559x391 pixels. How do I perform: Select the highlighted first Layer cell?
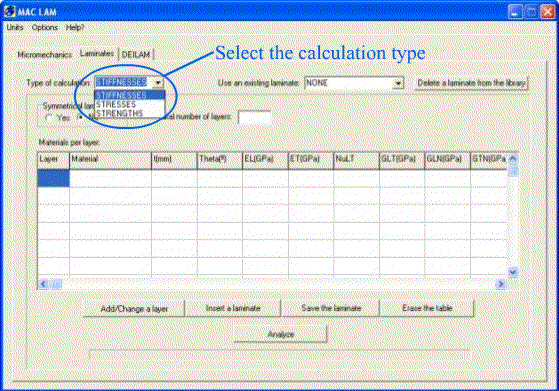(53, 178)
